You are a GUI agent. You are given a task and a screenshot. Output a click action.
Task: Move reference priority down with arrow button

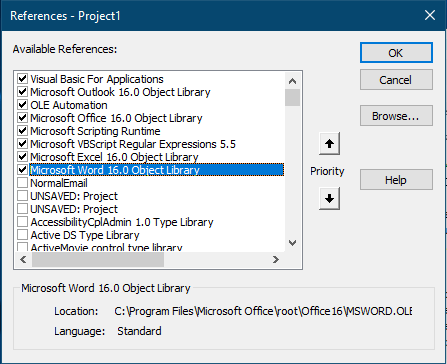(x=329, y=198)
